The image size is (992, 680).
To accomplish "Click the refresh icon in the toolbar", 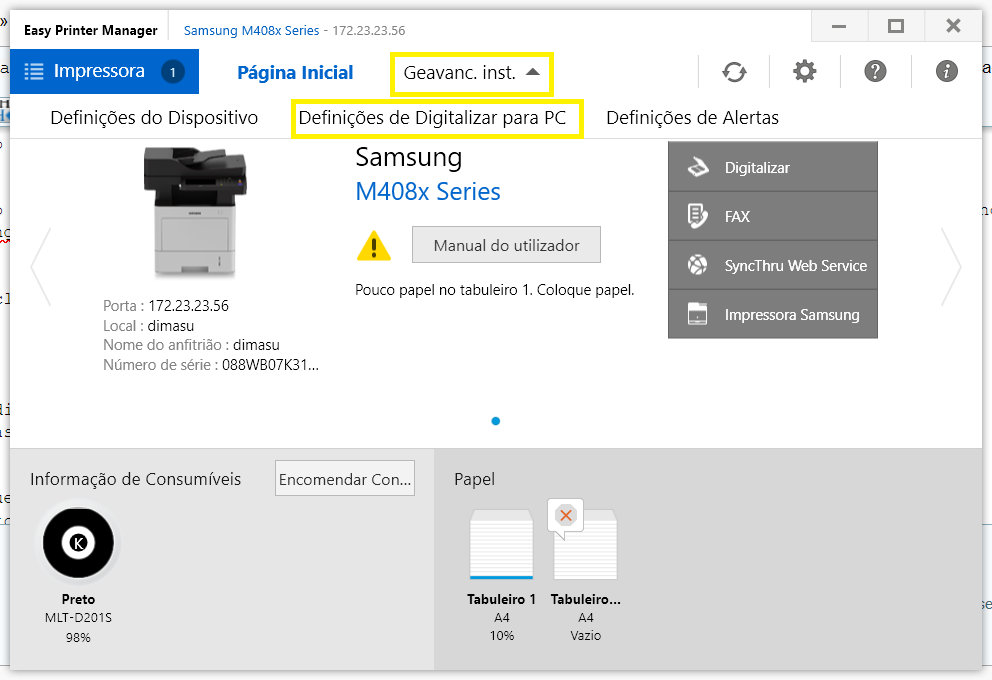I will (734, 72).
